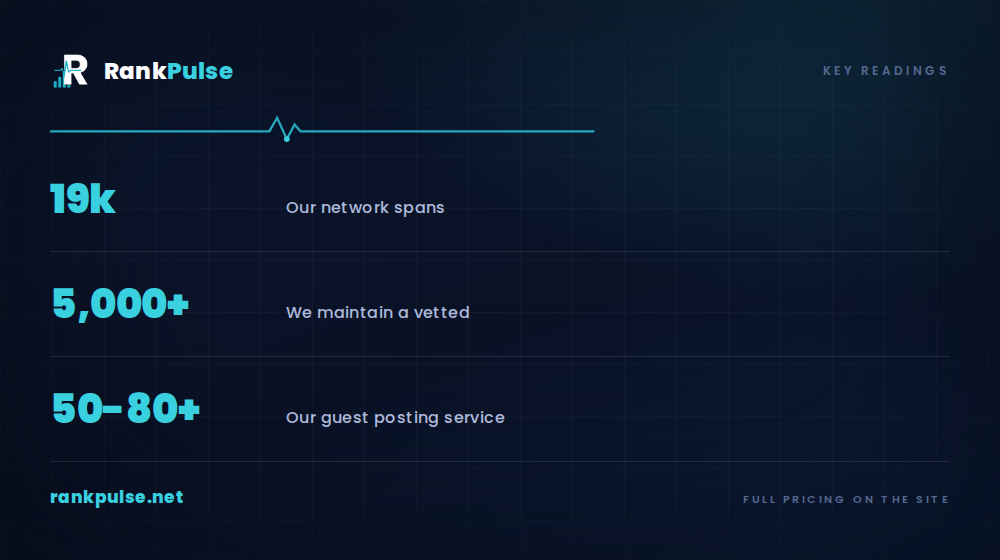Select the 'Our network spans' text

[x=365, y=207]
